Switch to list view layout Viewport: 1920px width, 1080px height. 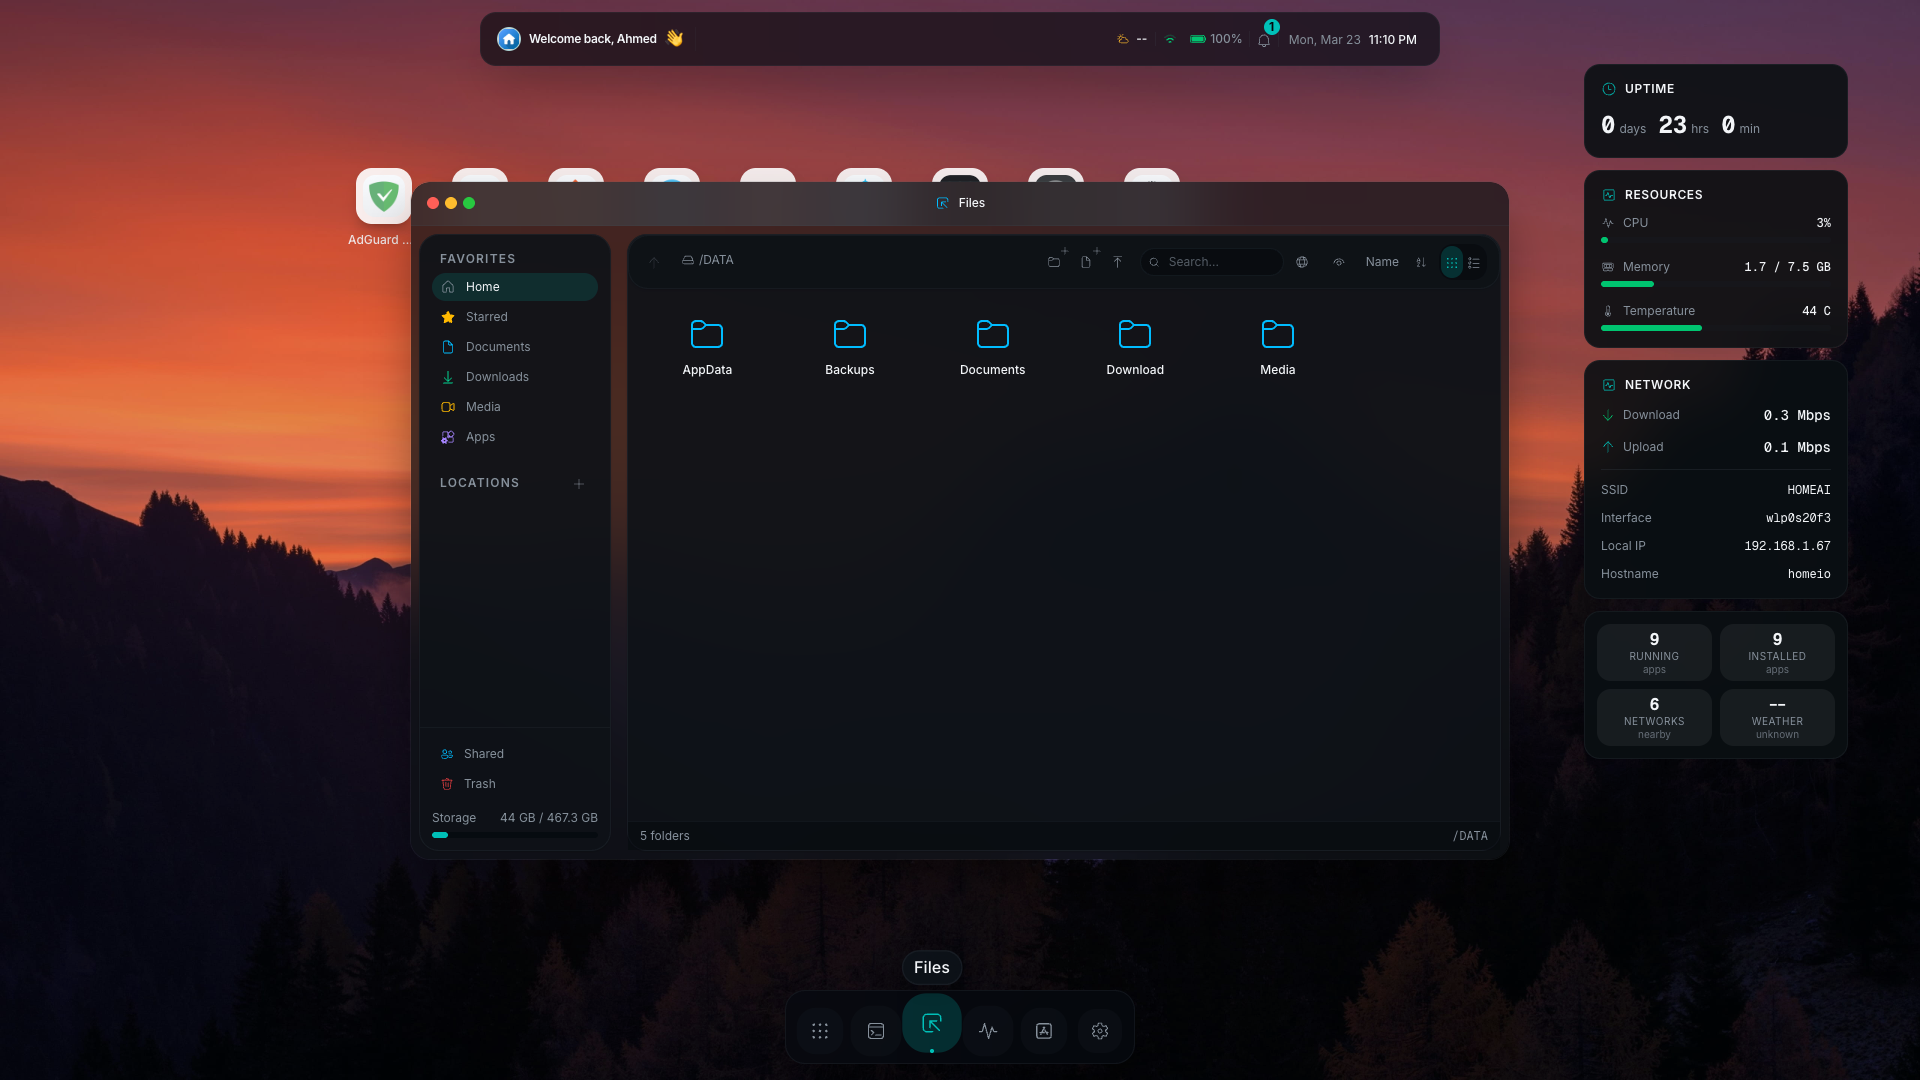[1474, 262]
